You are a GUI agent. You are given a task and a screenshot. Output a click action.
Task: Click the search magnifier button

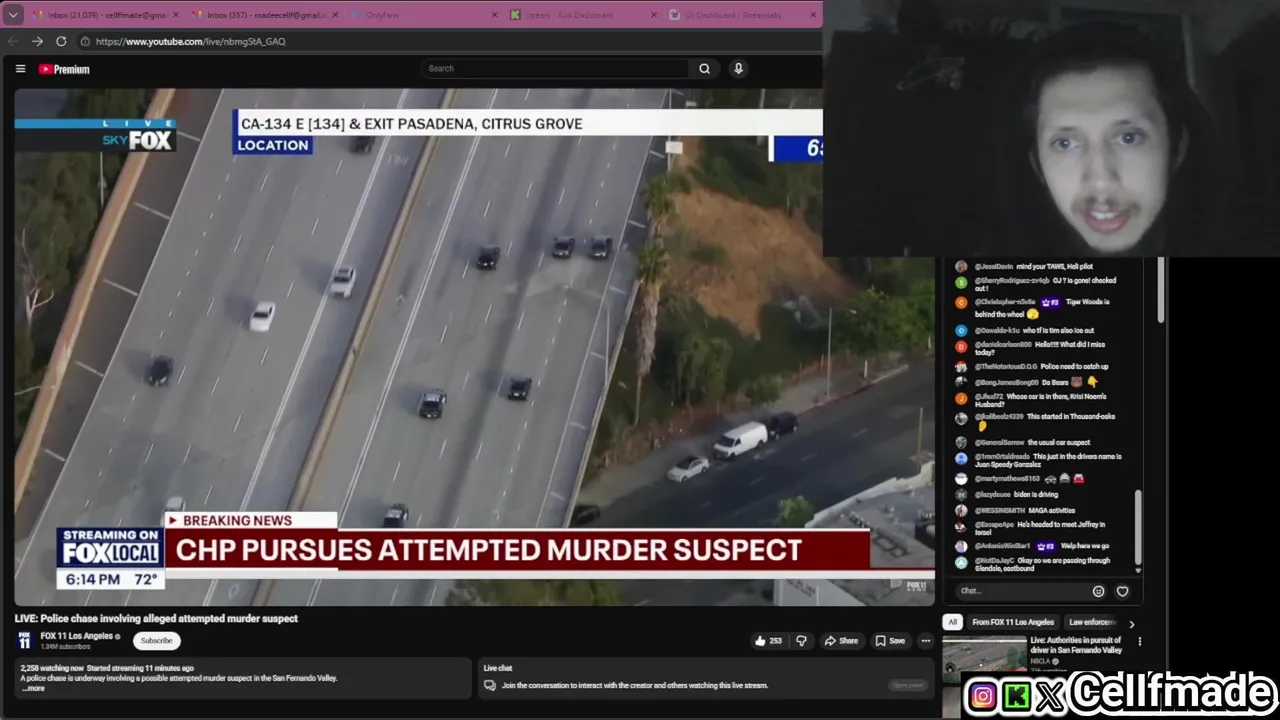(x=704, y=68)
